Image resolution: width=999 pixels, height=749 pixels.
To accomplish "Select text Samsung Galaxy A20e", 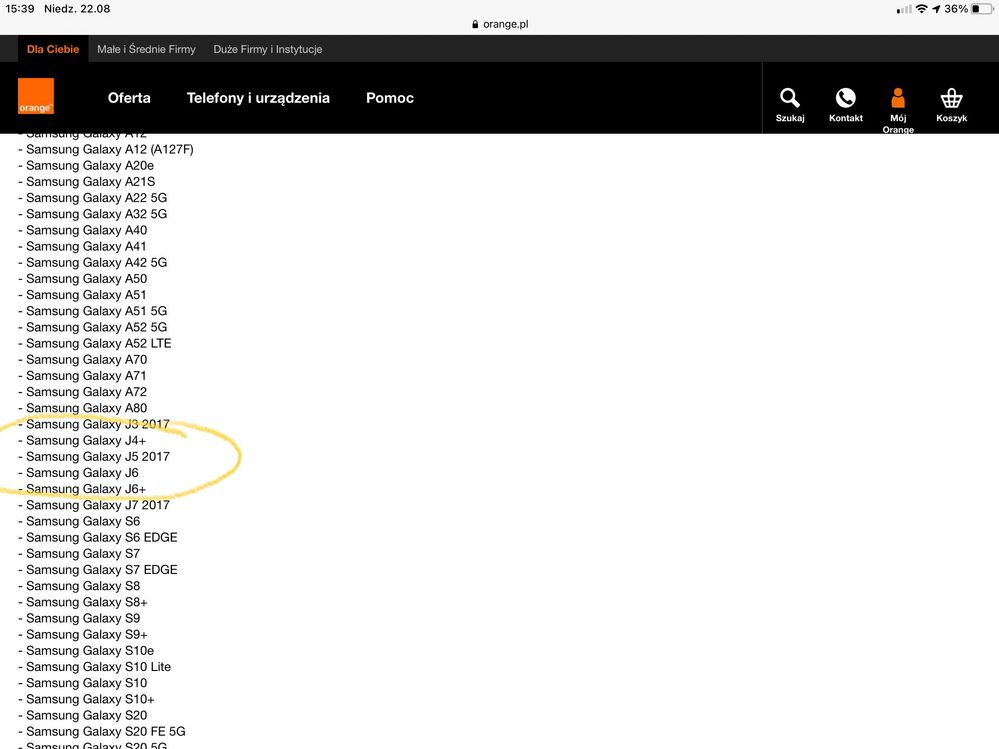I will click(90, 166).
